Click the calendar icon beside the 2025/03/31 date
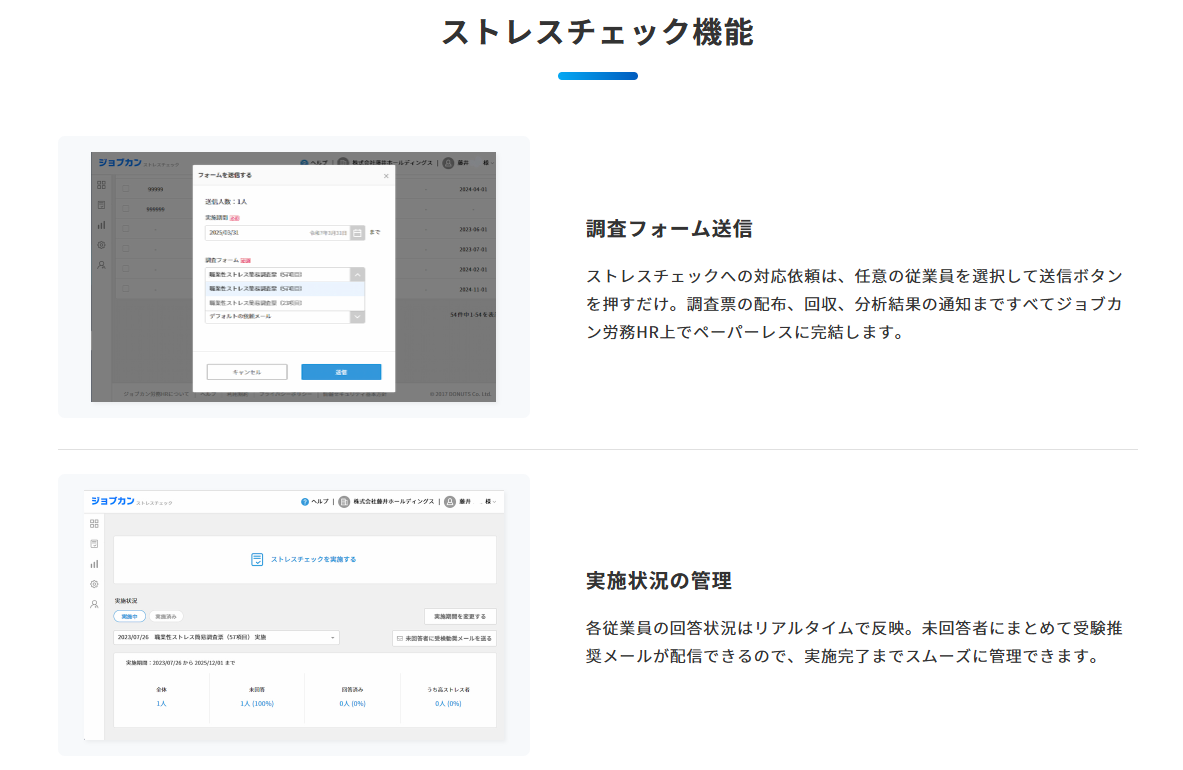 (x=358, y=232)
